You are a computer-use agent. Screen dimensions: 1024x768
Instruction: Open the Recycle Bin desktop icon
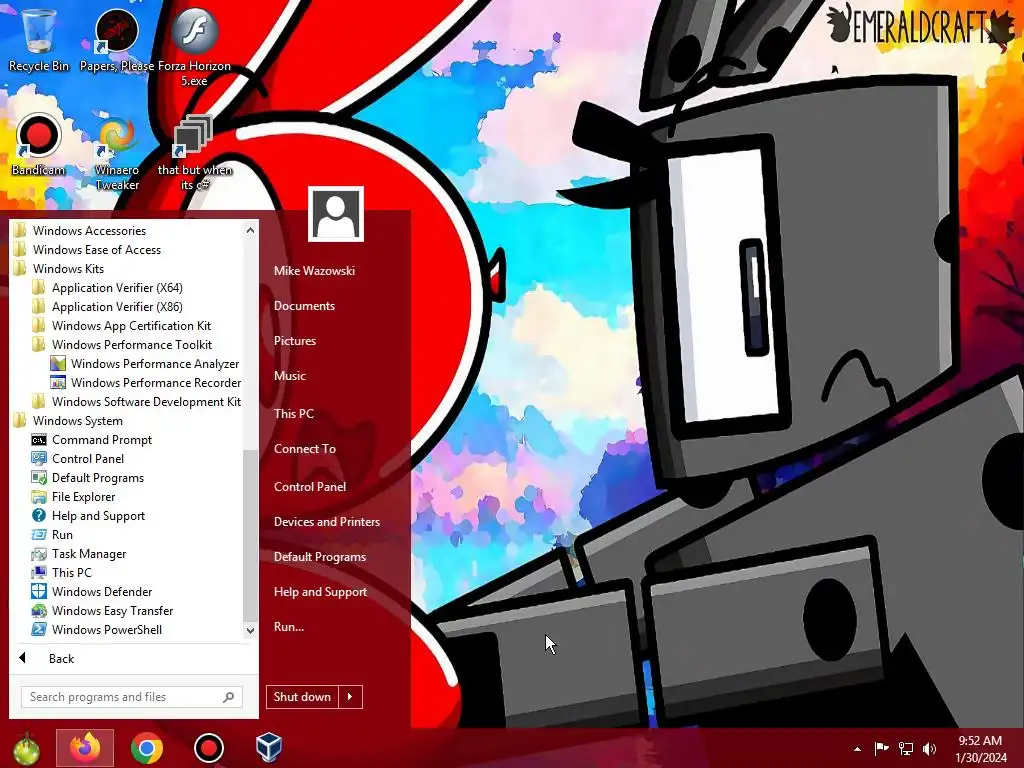(x=39, y=38)
